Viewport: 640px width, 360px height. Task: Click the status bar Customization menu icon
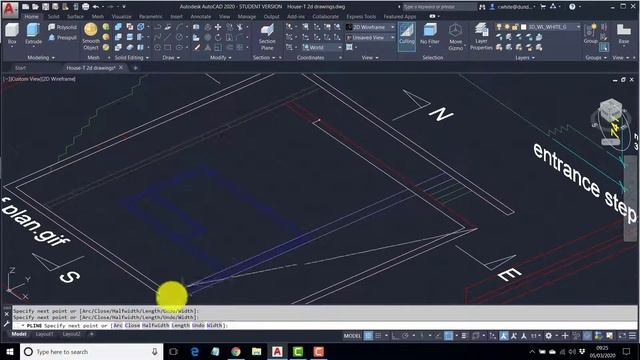[x=632, y=336]
